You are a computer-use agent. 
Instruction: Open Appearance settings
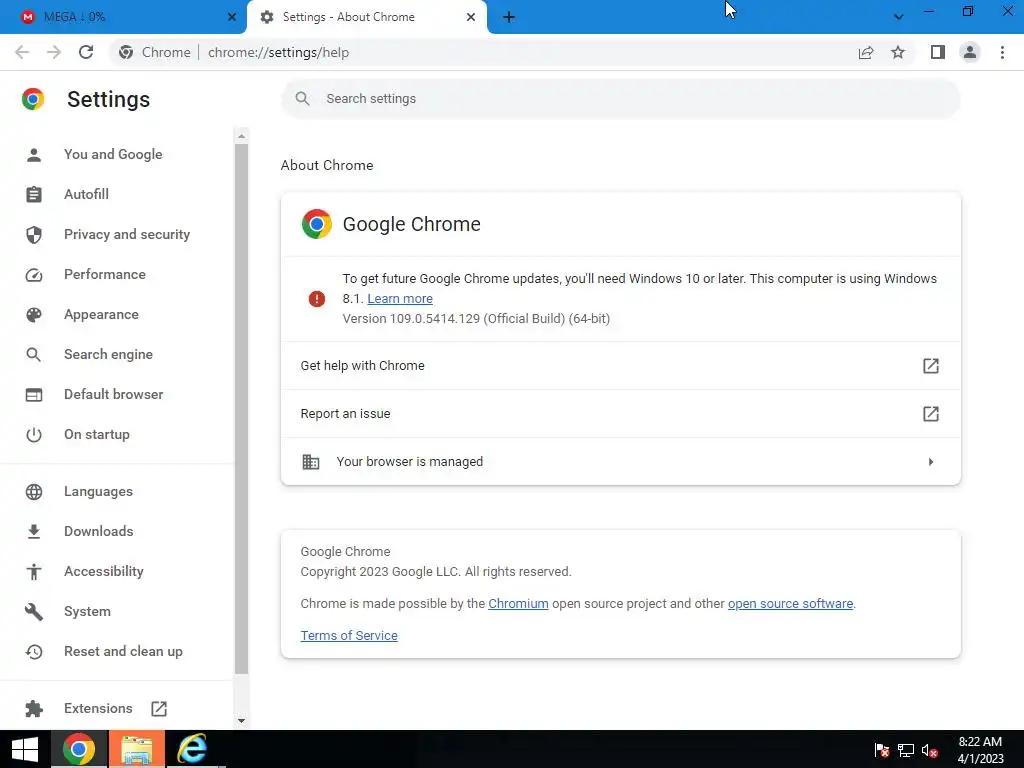[101, 314]
